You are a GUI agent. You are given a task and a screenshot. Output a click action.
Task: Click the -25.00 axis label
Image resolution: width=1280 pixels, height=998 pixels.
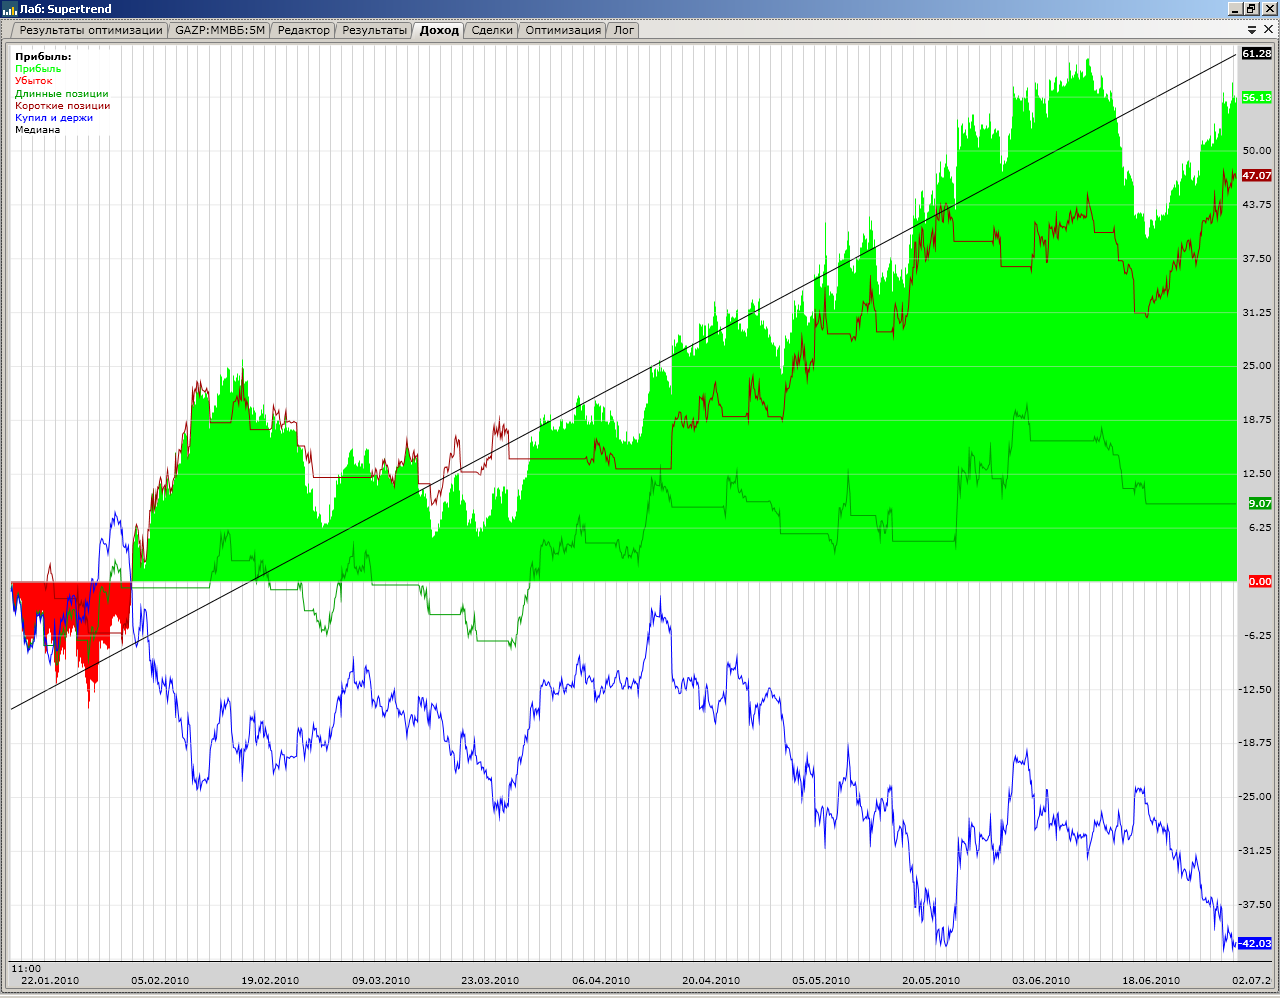(1256, 797)
